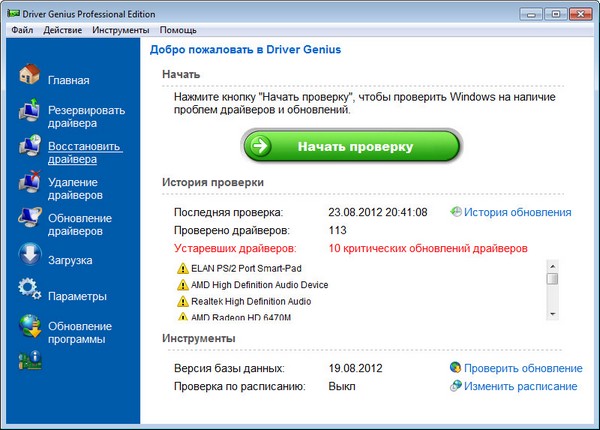Open Удаление драйверов section
This screenshot has width=600, height=430.
[x=75, y=188]
